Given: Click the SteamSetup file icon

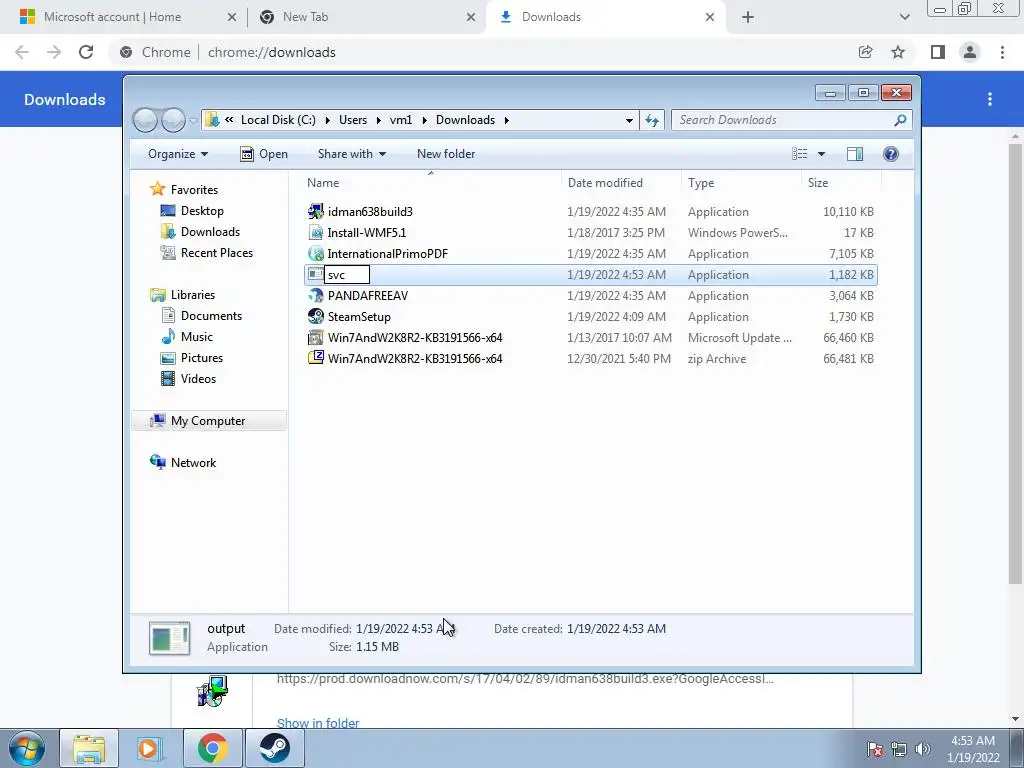Looking at the screenshot, I should click(315, 317).
